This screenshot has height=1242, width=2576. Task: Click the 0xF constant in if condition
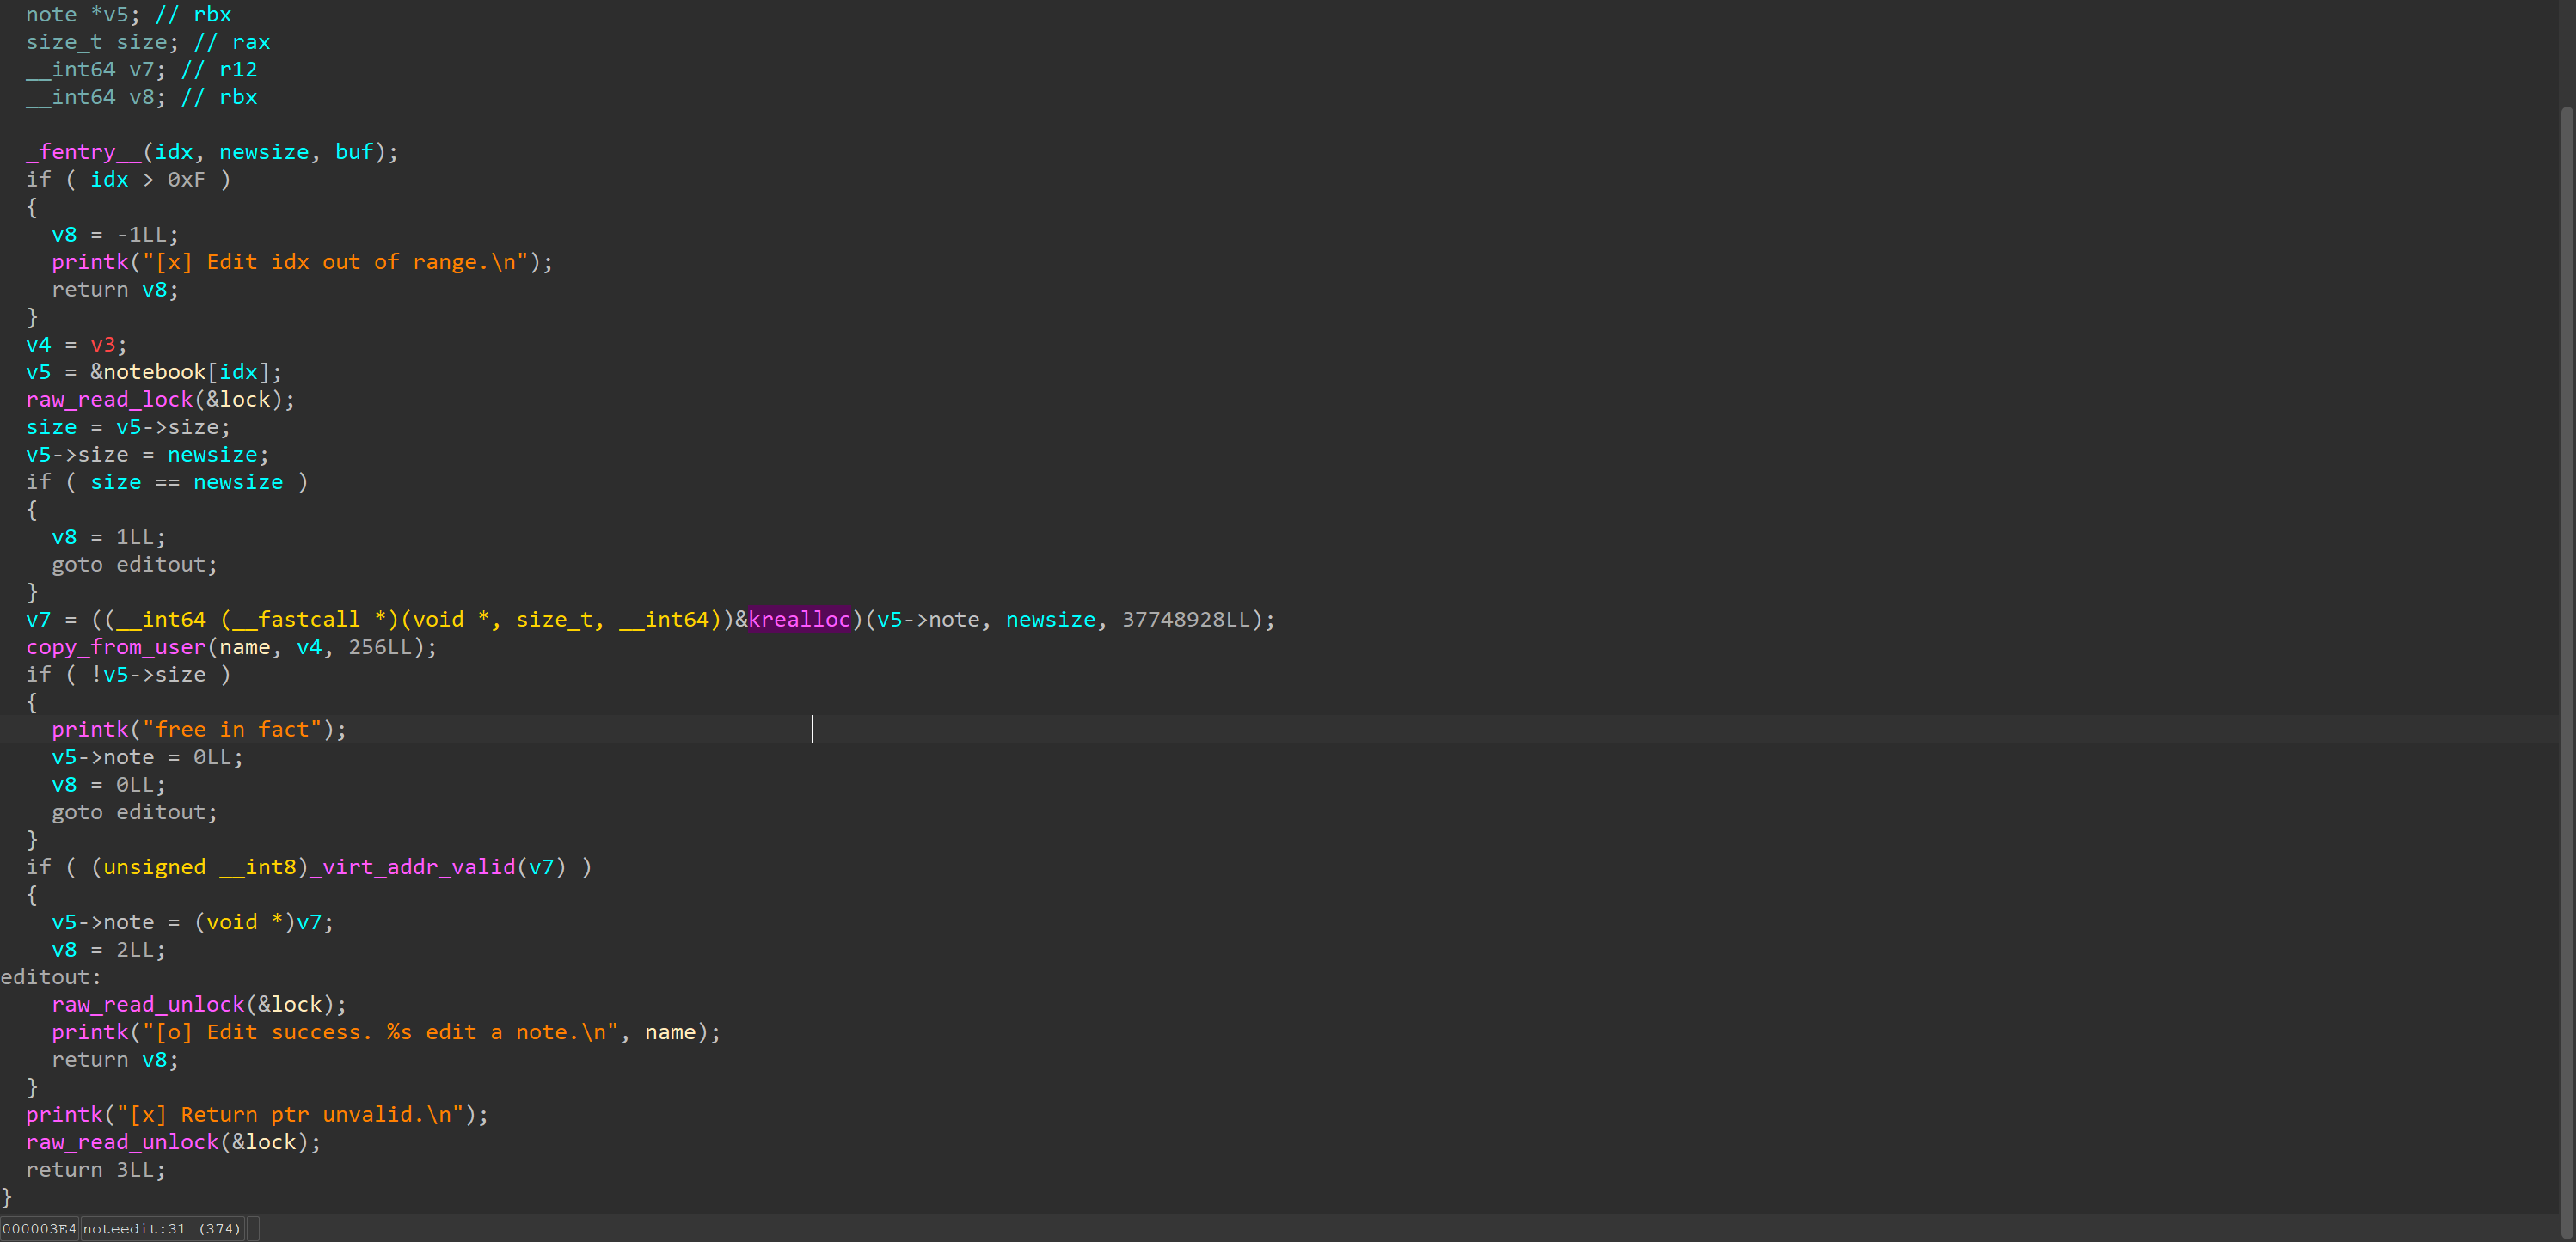click(x=186, y=179)
